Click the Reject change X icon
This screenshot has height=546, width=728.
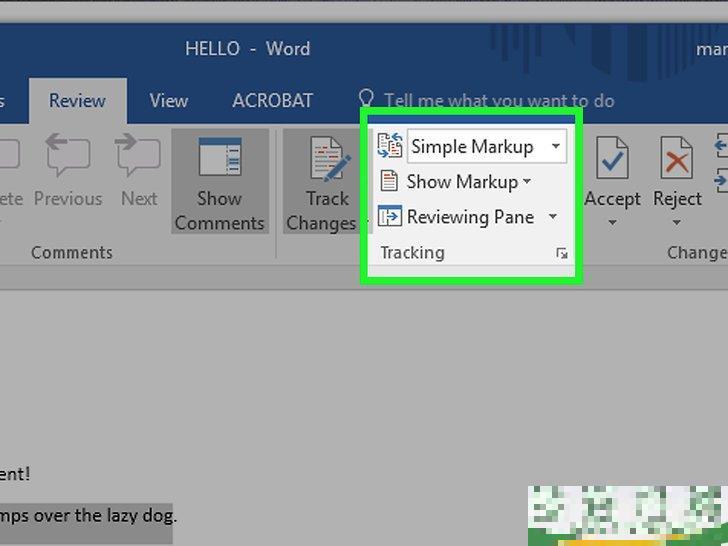coord(677,160)
